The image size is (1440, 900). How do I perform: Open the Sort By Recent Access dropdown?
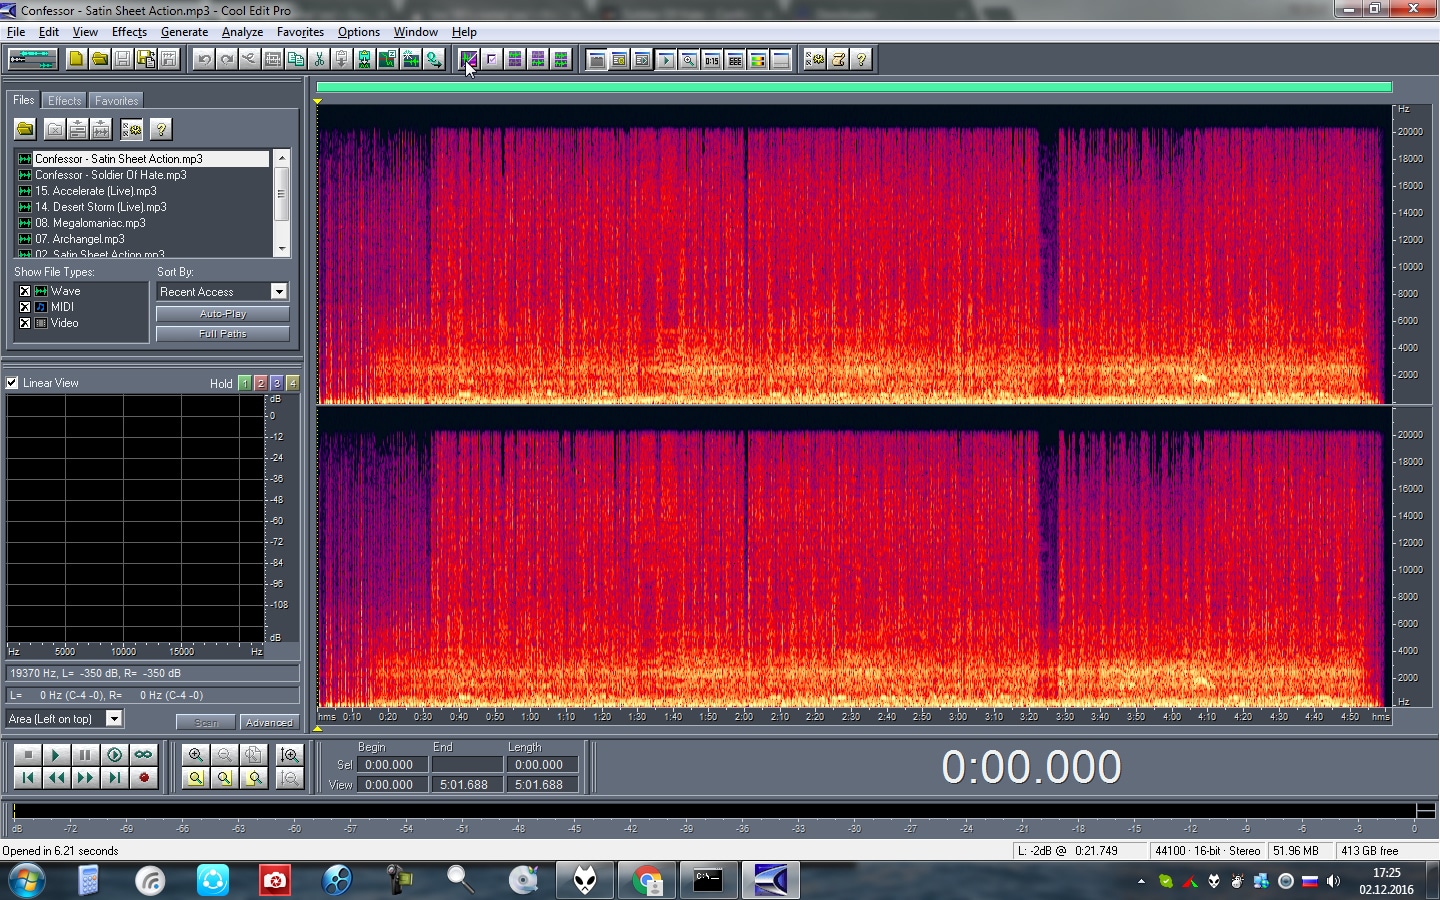(279, 291)
